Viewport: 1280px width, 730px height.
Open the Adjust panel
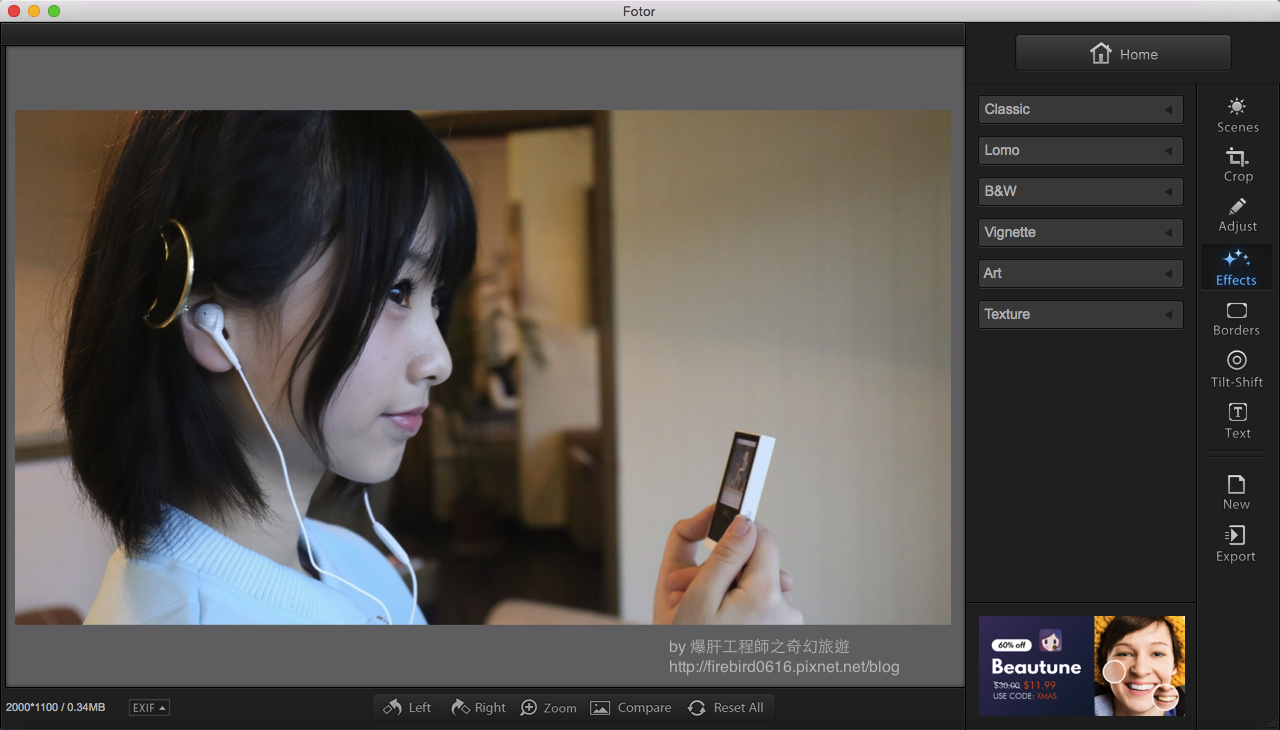(1237, 215)
